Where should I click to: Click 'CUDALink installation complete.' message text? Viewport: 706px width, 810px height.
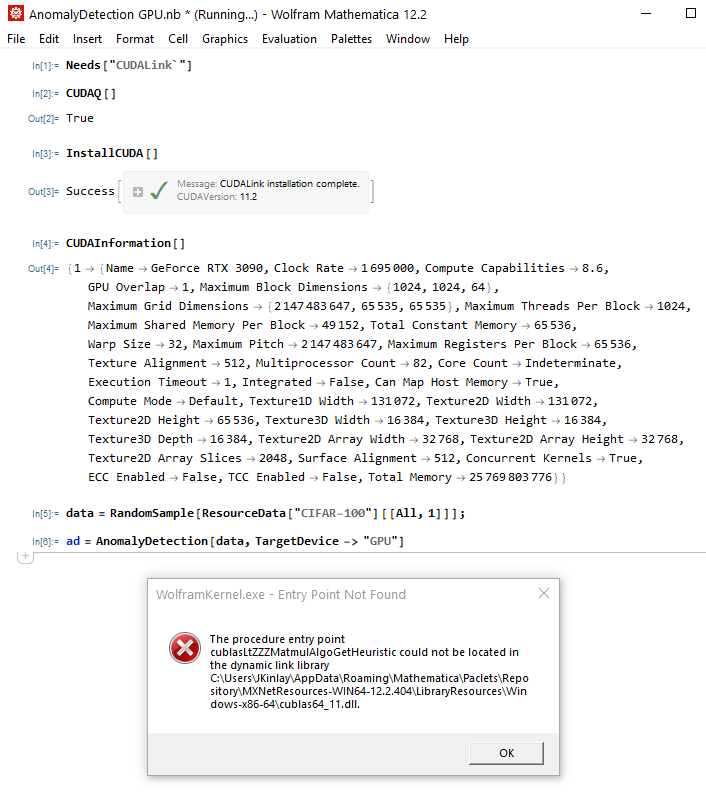tap(289, 183)
